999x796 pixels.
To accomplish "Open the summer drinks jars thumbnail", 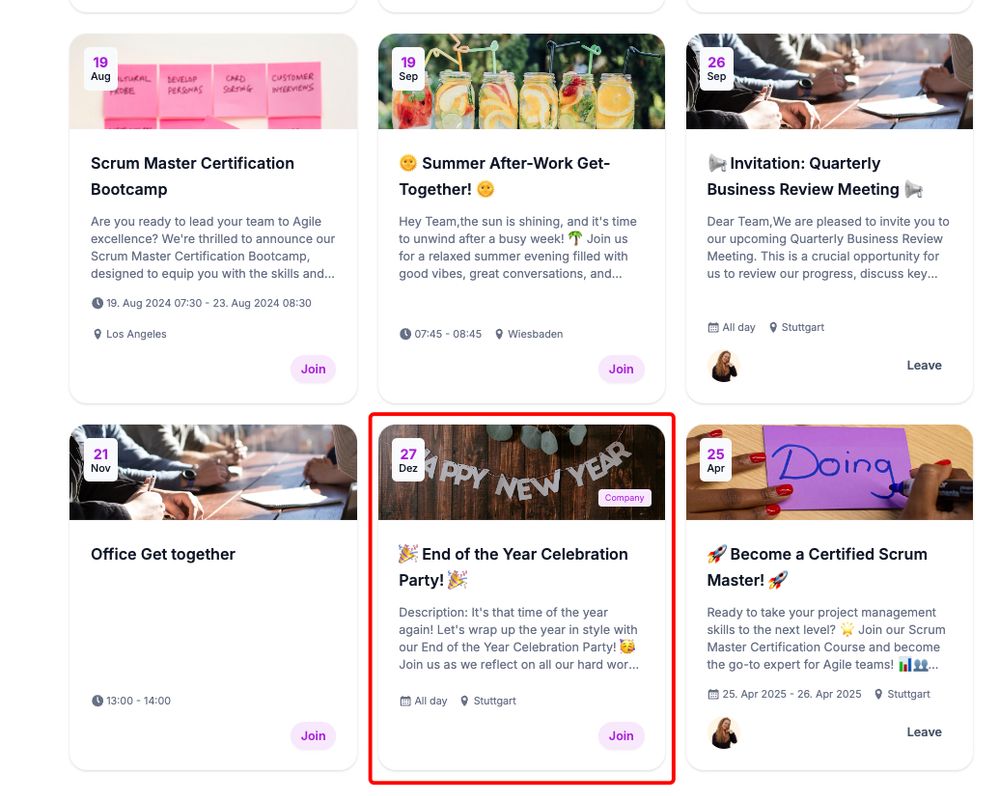I will [521, 82].
